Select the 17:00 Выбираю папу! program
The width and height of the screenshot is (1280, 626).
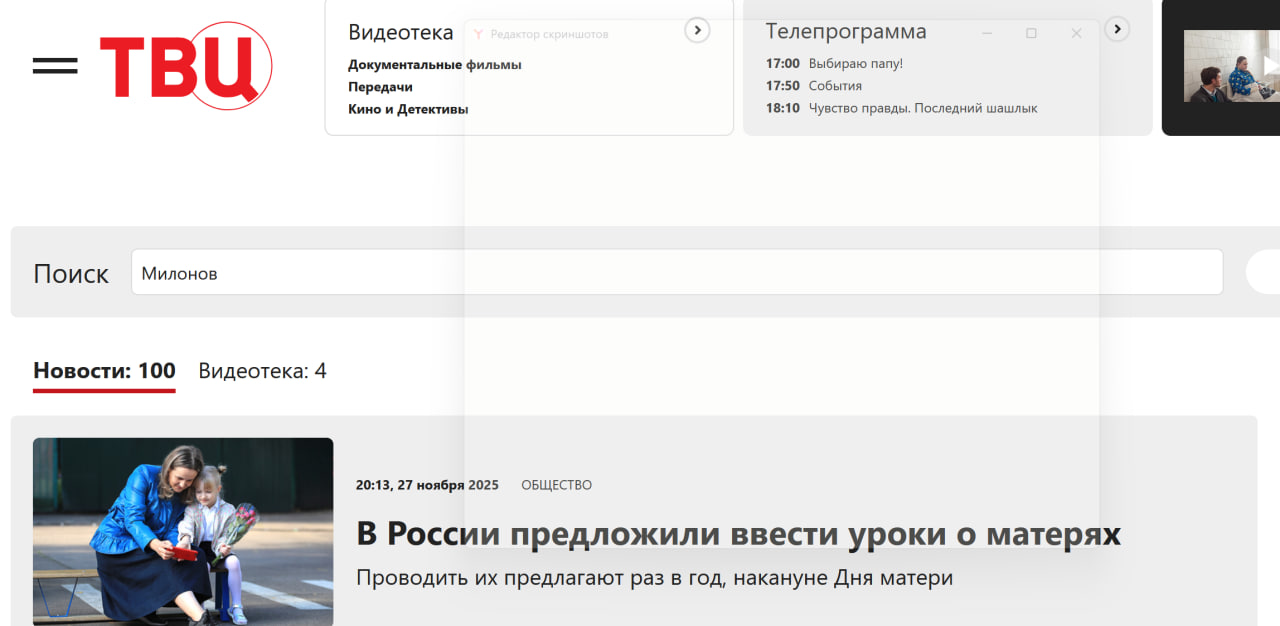pos(834,64)
